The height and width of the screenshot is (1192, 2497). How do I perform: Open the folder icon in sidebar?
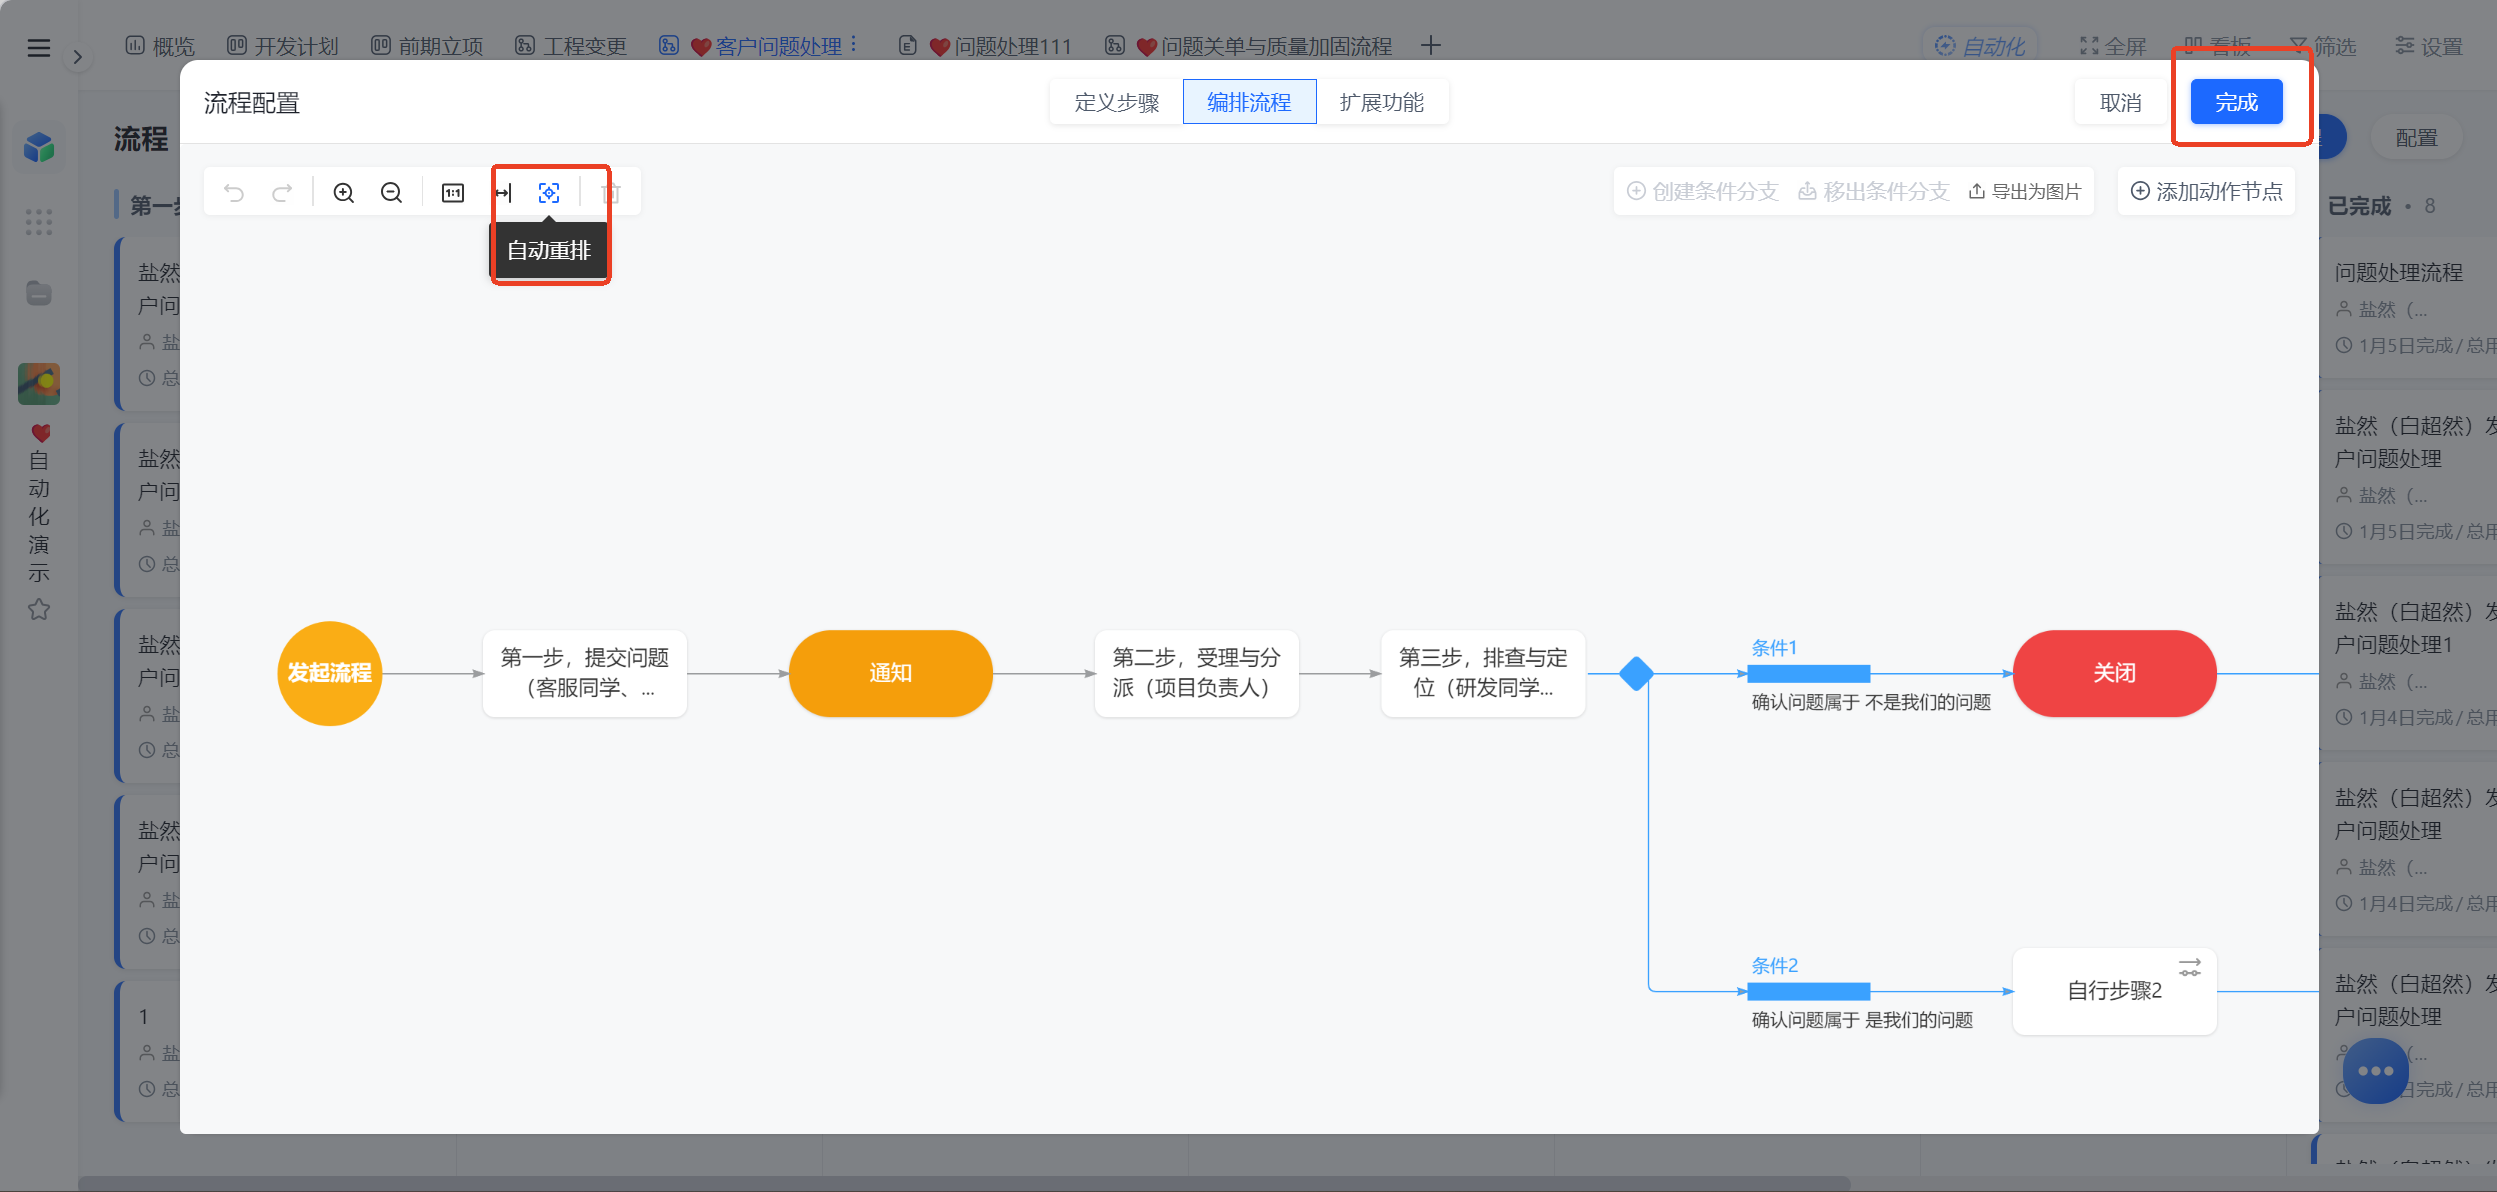tap(38, 293)
